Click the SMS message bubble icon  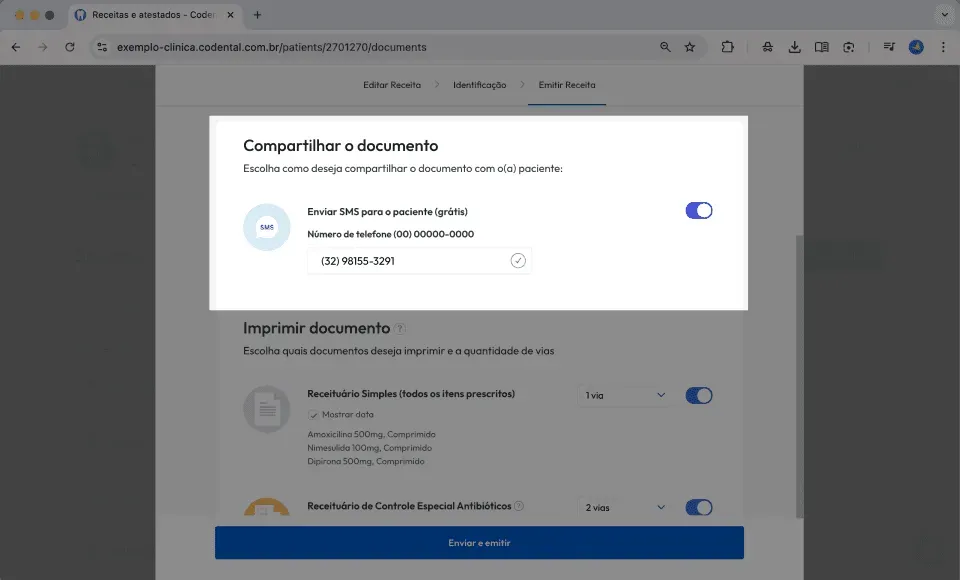tap(266, 227)
